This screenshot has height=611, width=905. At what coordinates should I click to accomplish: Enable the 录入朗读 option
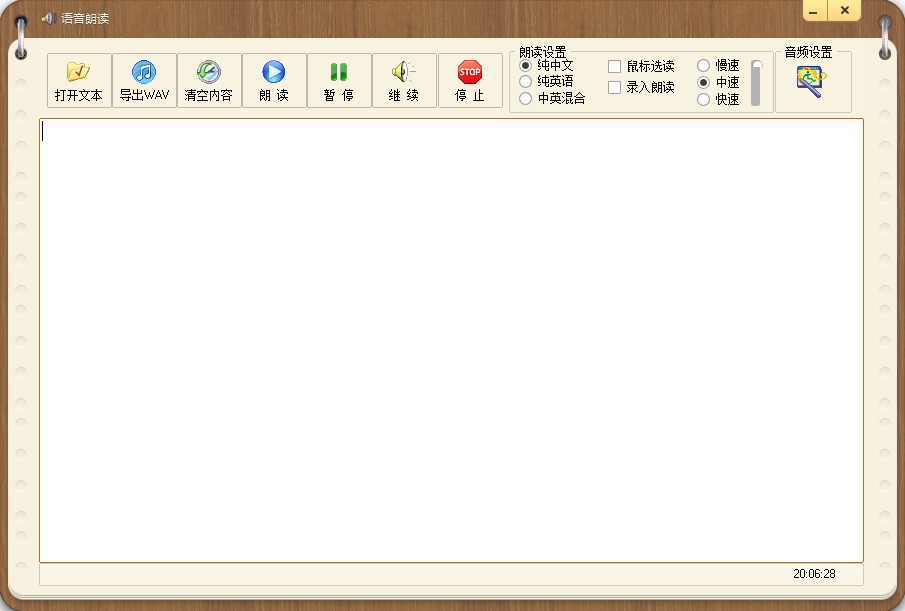click(x=615, y=87)
